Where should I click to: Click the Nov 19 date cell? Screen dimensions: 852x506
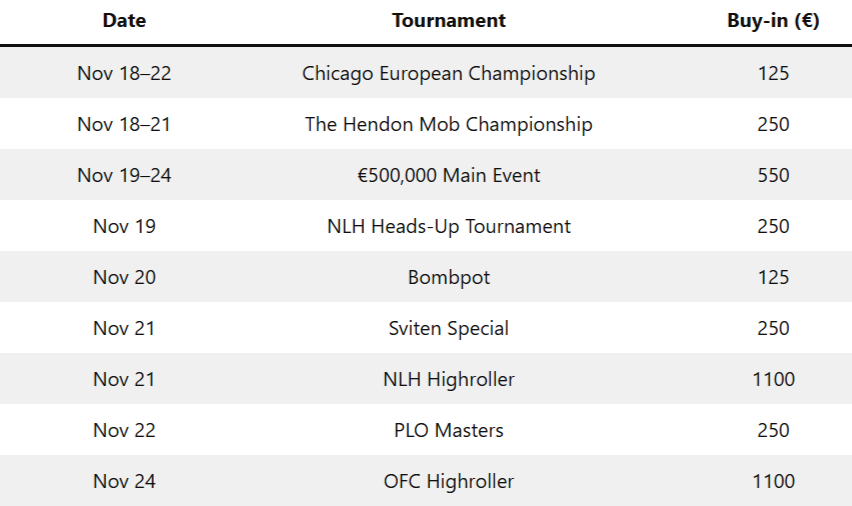(x=124, y=226)
